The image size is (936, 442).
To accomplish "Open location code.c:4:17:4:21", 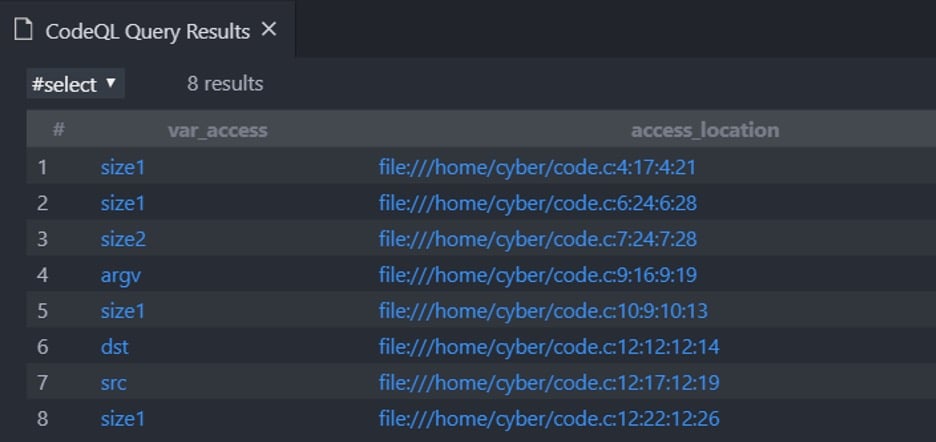I will click(x=537, y=167).
